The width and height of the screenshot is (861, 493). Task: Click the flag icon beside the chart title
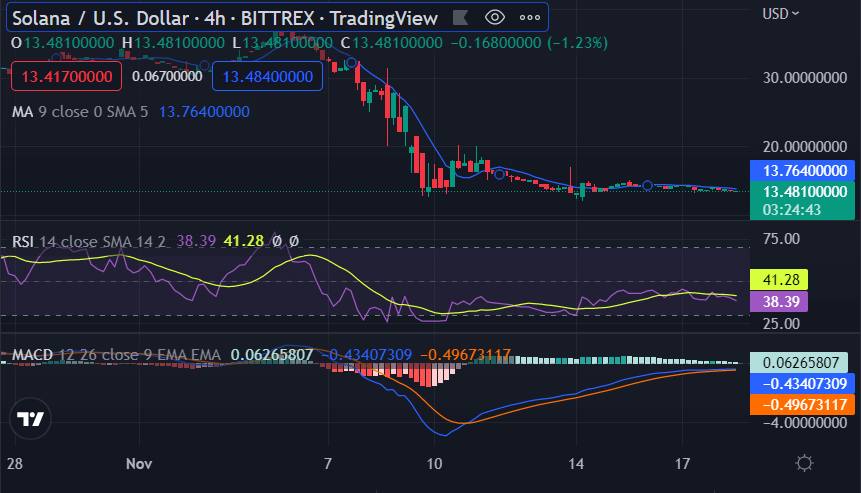(x=460, y=18)
